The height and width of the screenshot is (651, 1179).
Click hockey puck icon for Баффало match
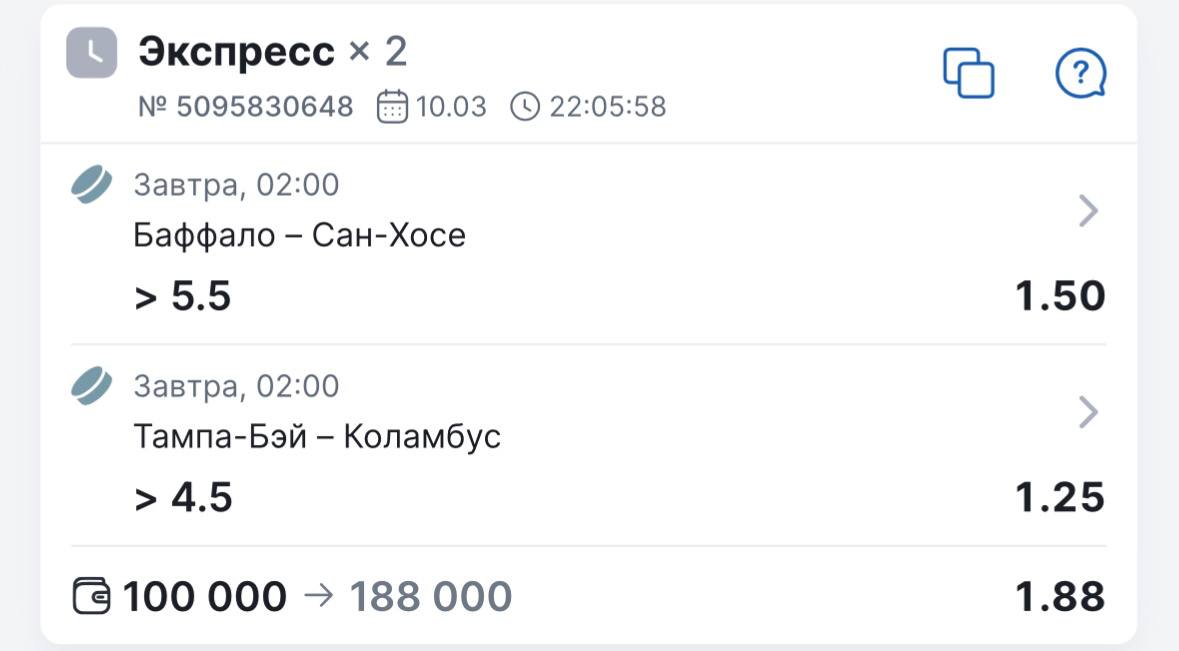click(92, 185)
